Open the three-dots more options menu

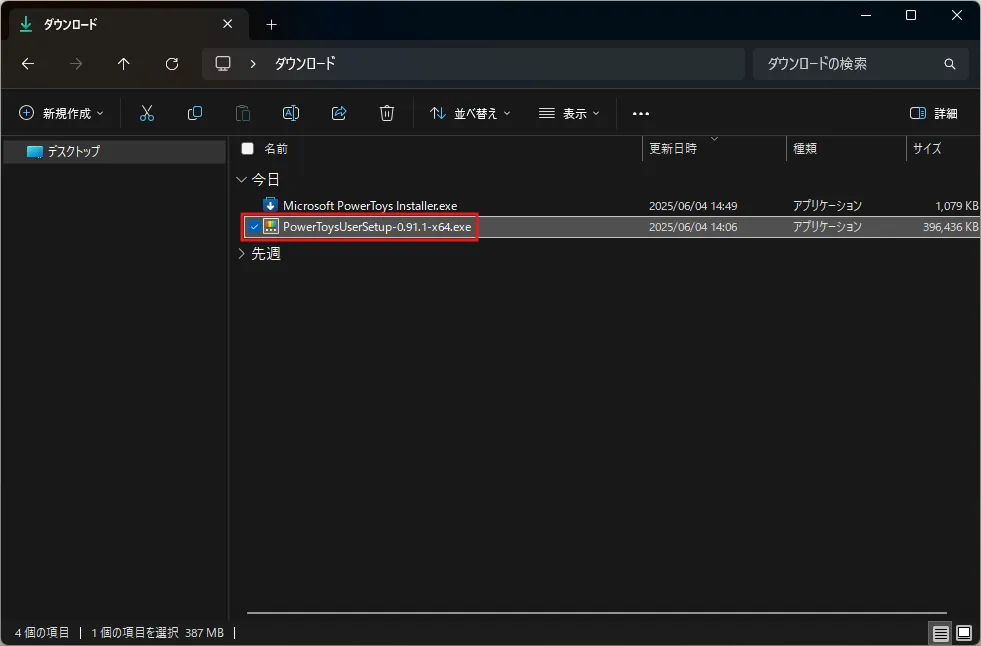click(x=641, y=113)
